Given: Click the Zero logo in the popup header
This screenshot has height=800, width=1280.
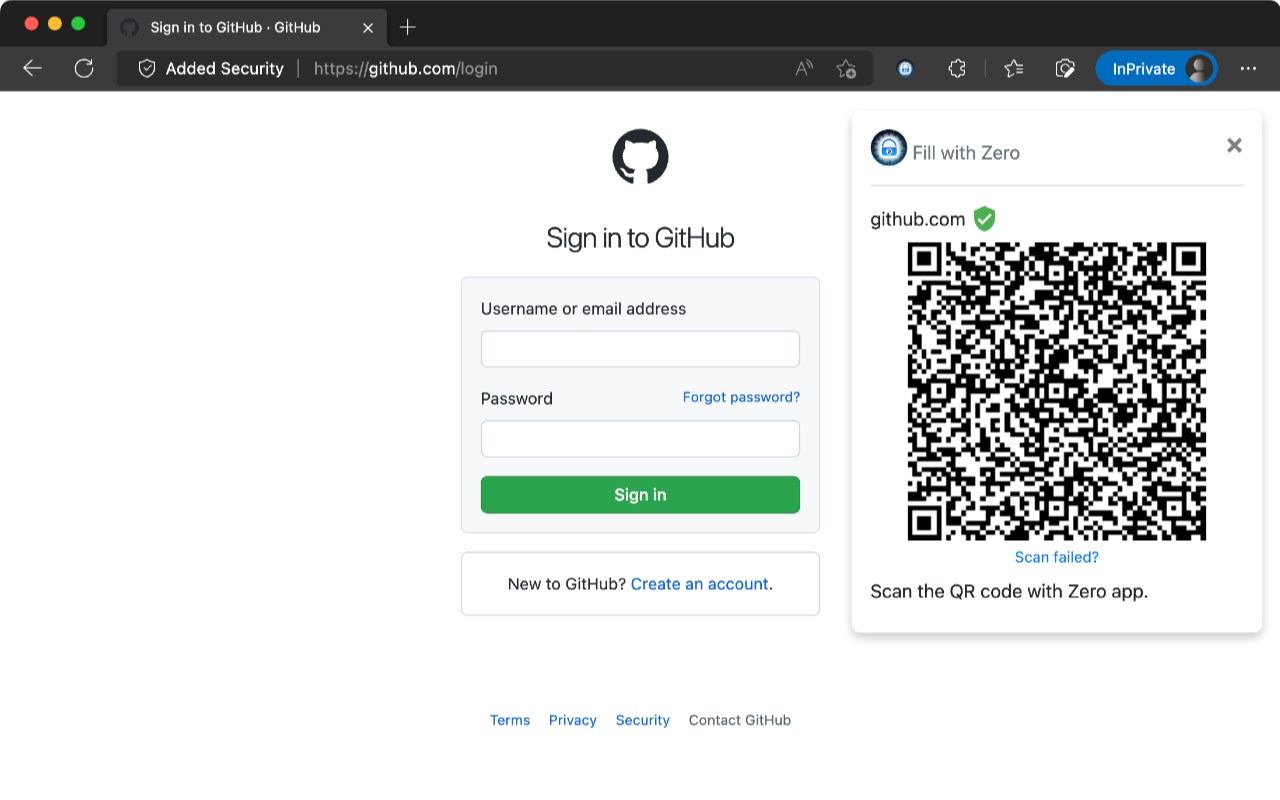Looking at the screenshot, I should tap(888, 148).
